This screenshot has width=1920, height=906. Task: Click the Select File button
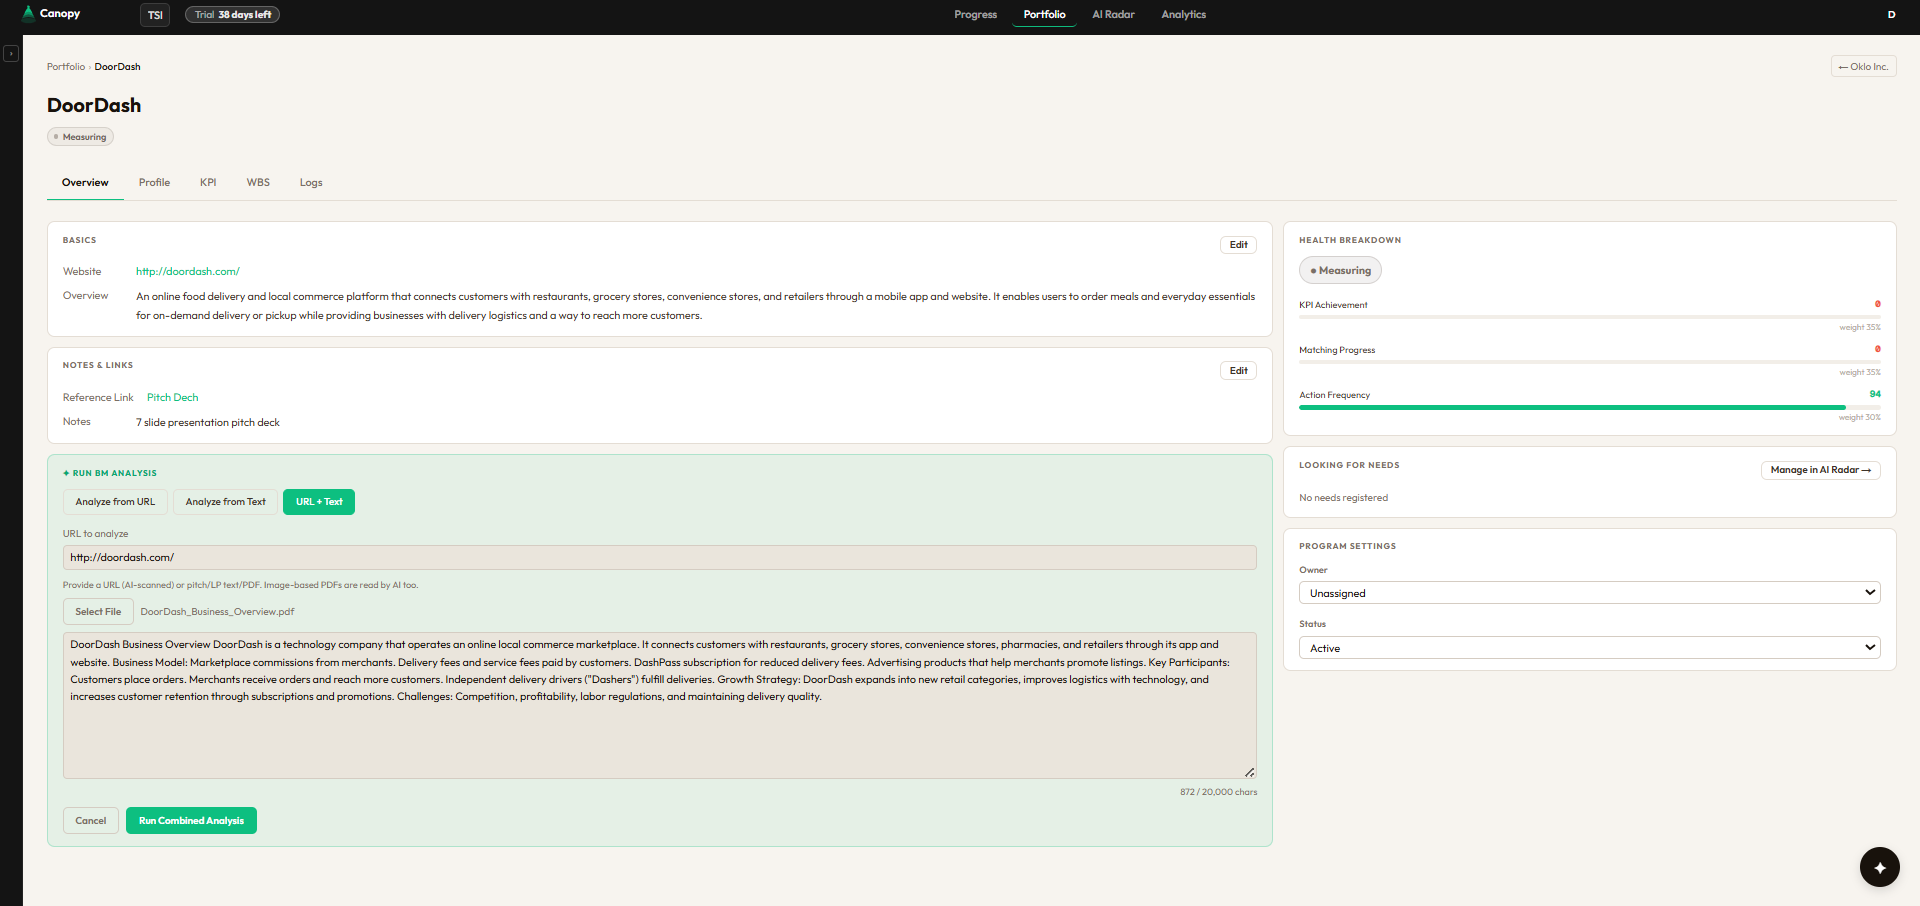tap(98, 612)
